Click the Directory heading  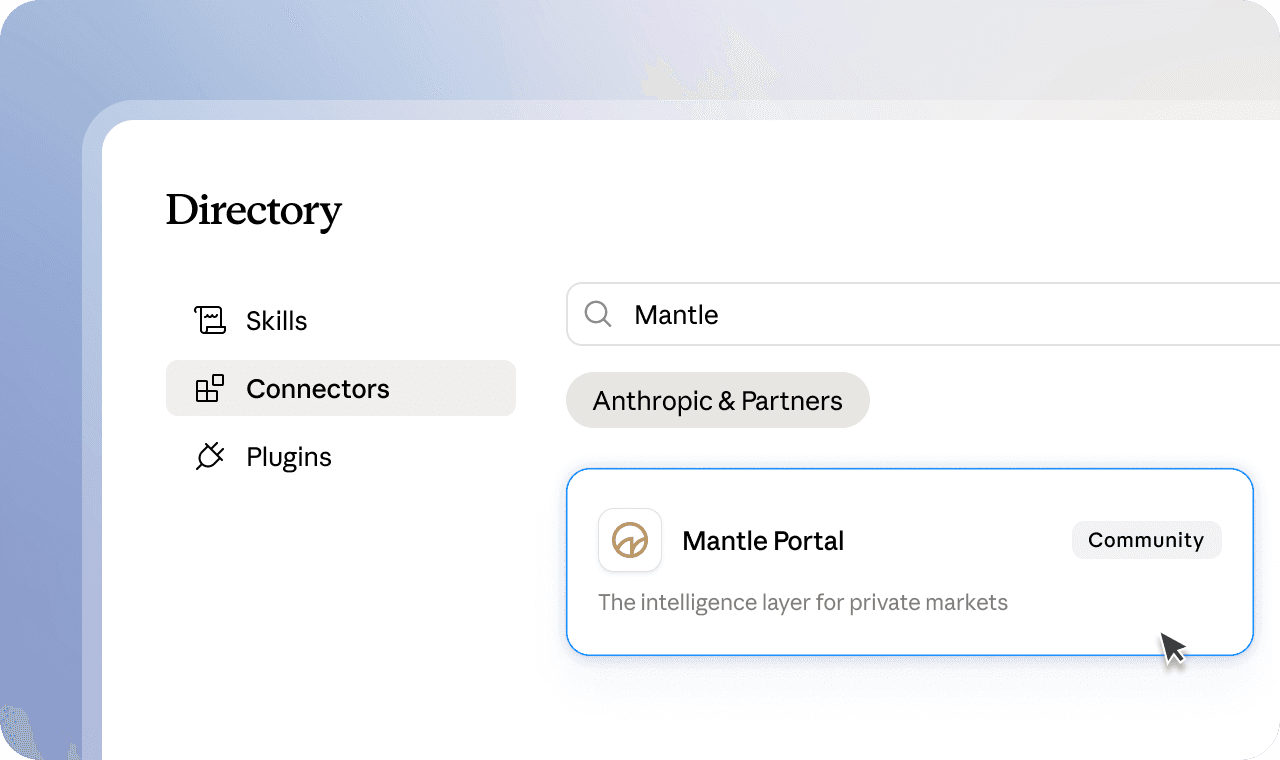pyautogui.click(x=254, y=211)
